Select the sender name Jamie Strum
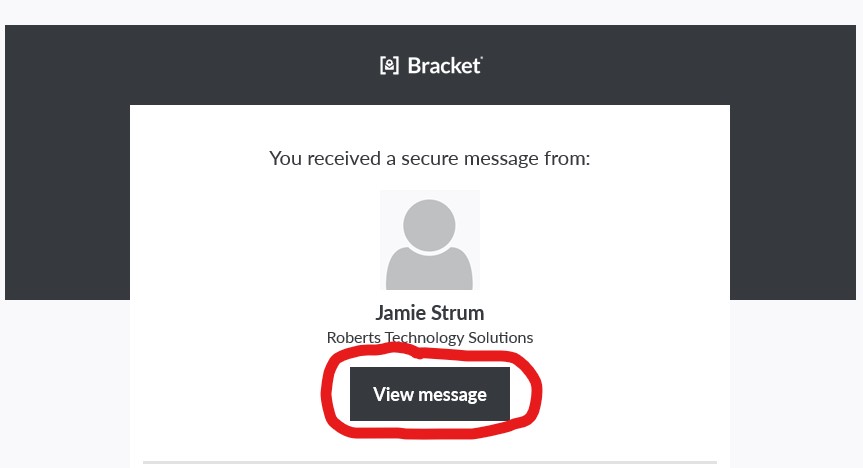 (430, 312)
